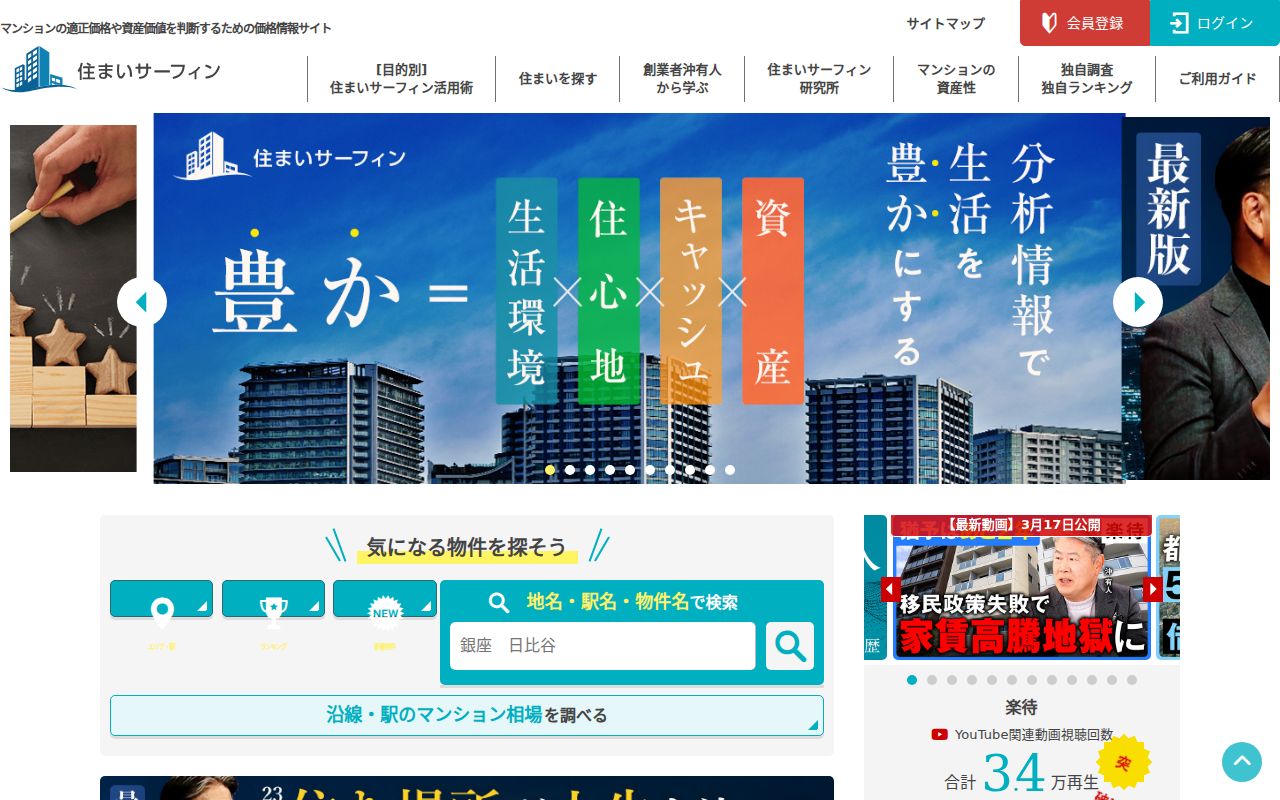Open the ご利用ガイド menu item
Viewport: 1280px width, 800px height.
(x=1217, y=79)
